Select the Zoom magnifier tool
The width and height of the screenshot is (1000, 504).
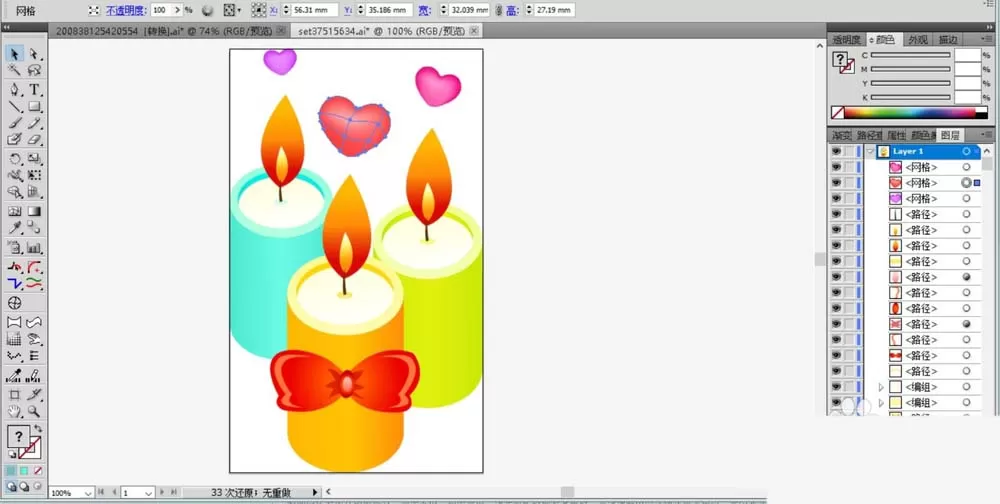34,411
